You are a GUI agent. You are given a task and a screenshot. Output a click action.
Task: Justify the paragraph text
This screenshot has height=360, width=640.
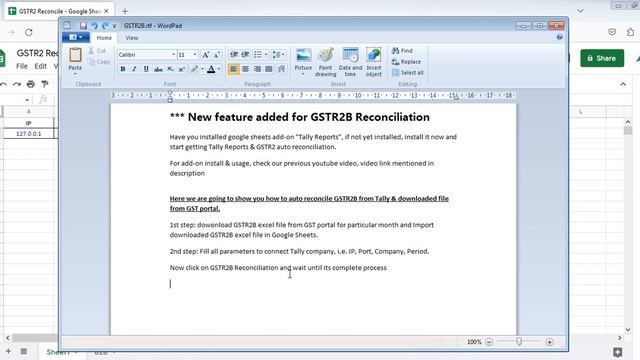point(269,69)
